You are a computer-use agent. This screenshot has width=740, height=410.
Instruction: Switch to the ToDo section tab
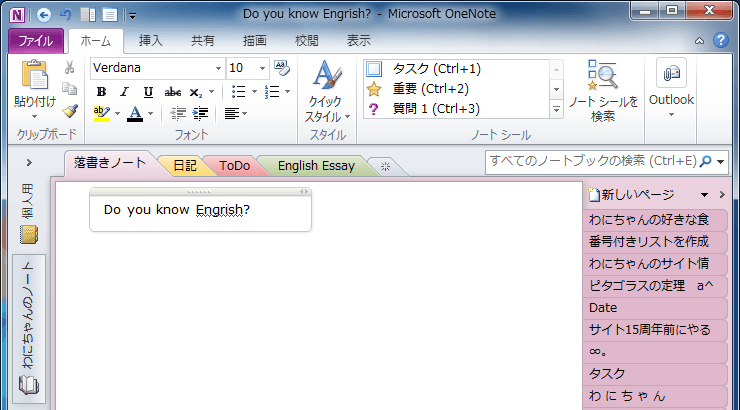pos(235,166)
